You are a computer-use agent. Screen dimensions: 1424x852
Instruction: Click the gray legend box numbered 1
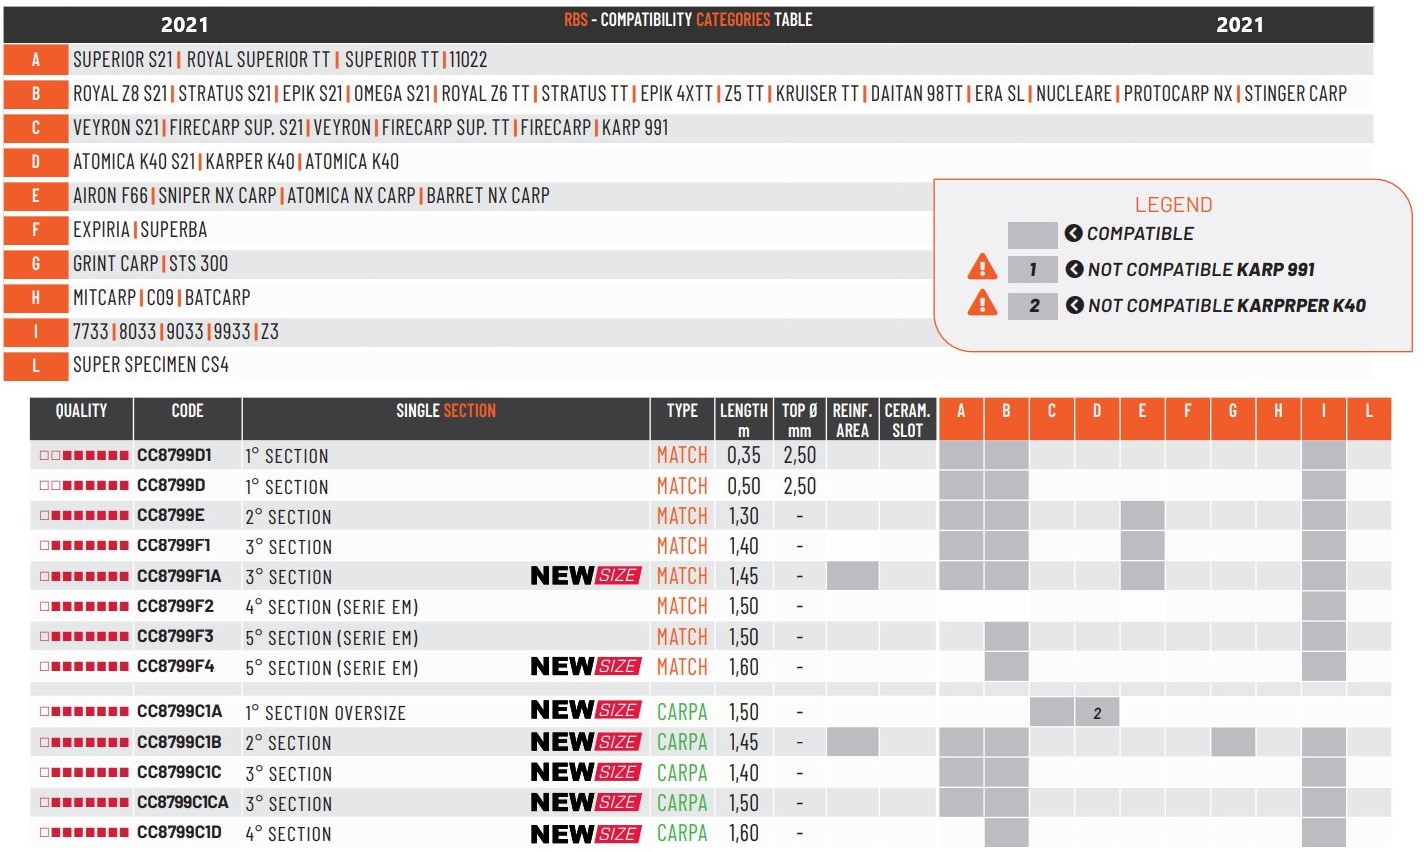point(1033,269)
